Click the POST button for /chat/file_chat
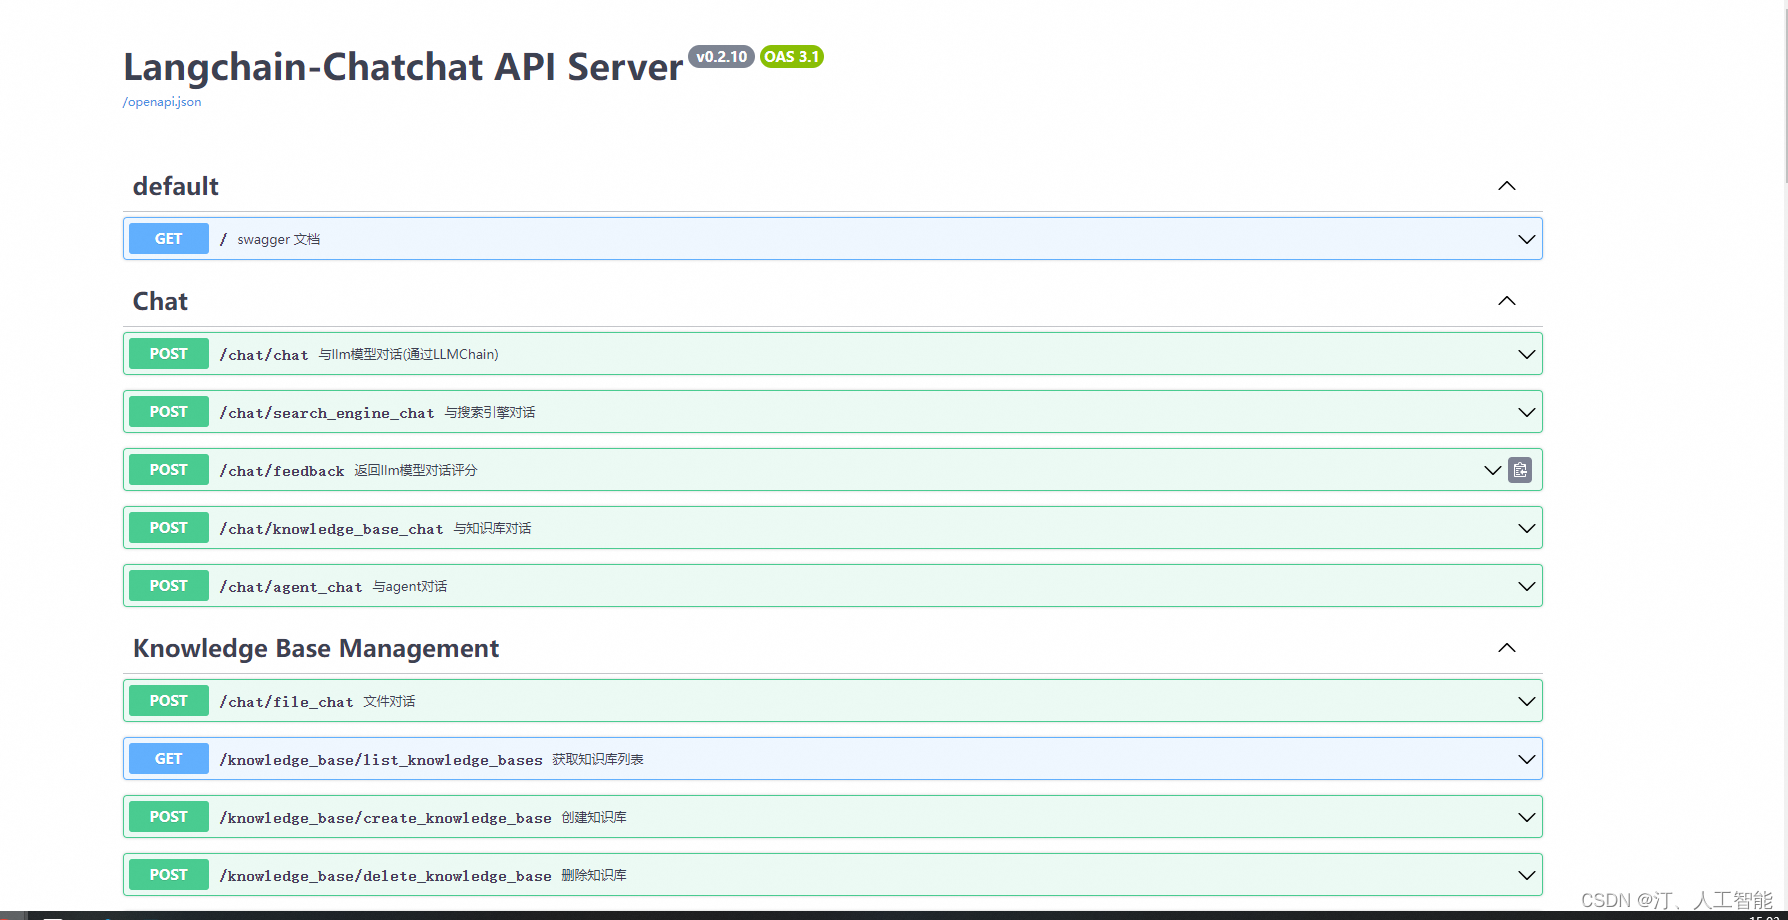The image size is (1788, 920). tap(169, 701)
